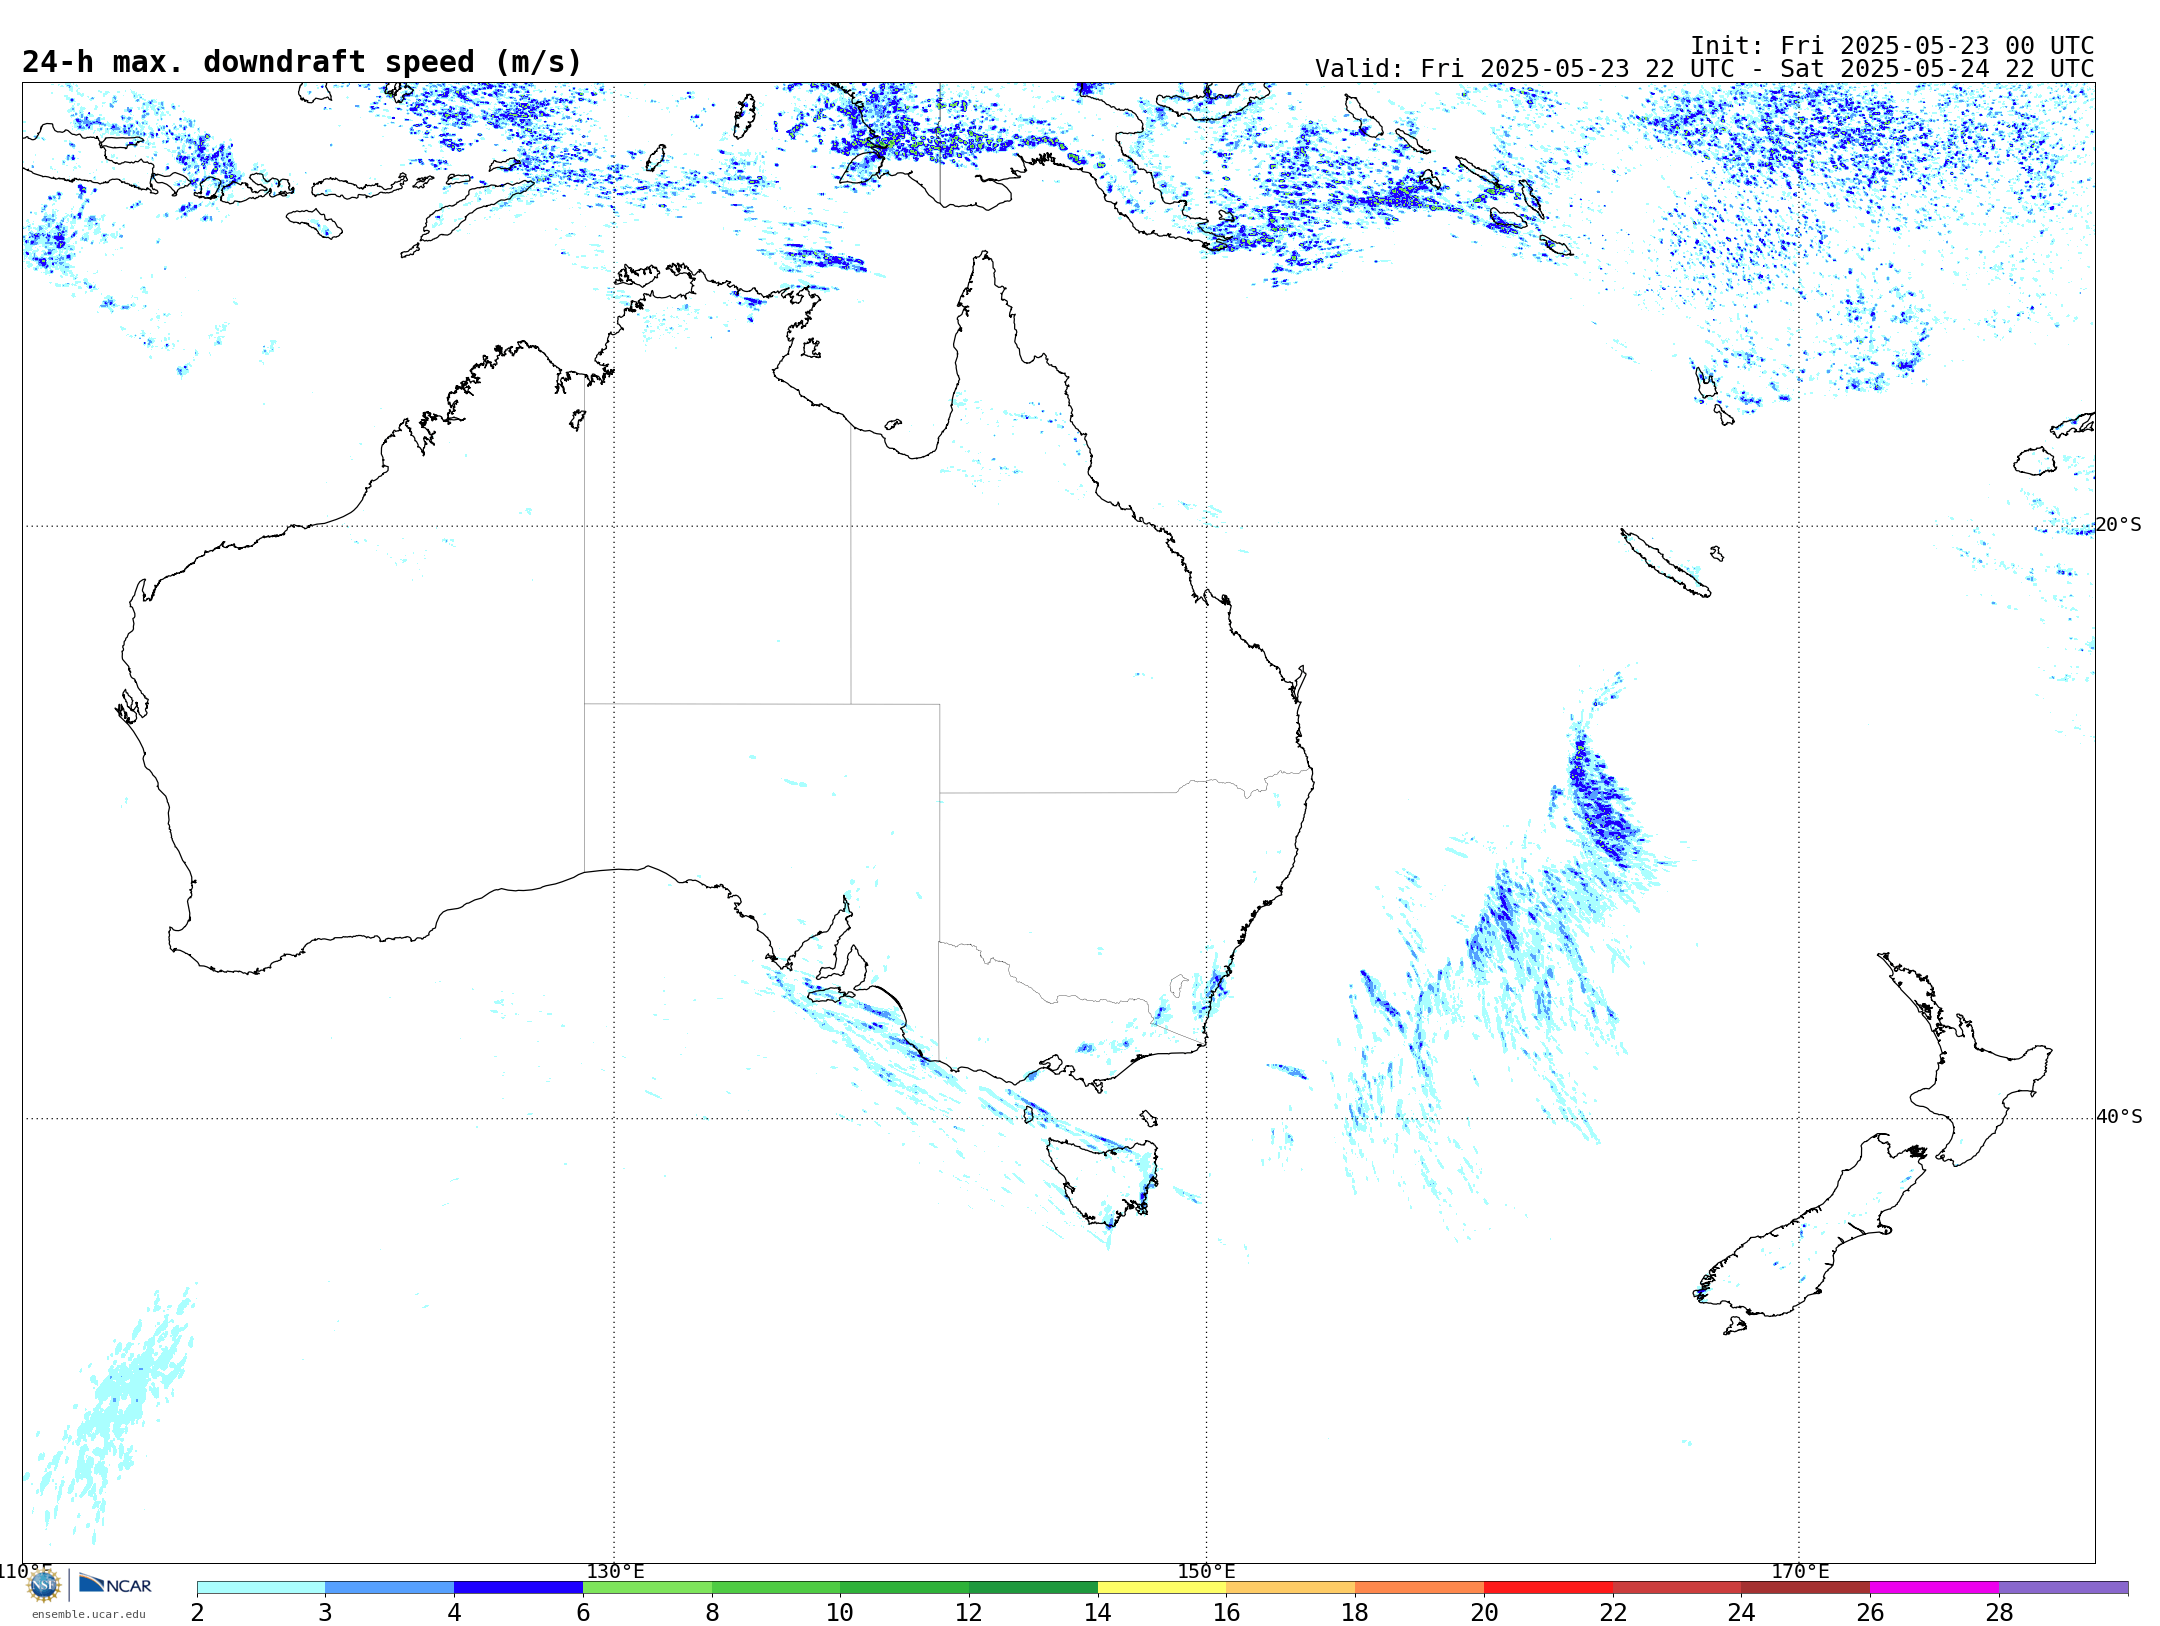Screen dimensions: 2160x1626
Task: Click the colorbar tick label '16'
Action: tap(1227, 1612)
